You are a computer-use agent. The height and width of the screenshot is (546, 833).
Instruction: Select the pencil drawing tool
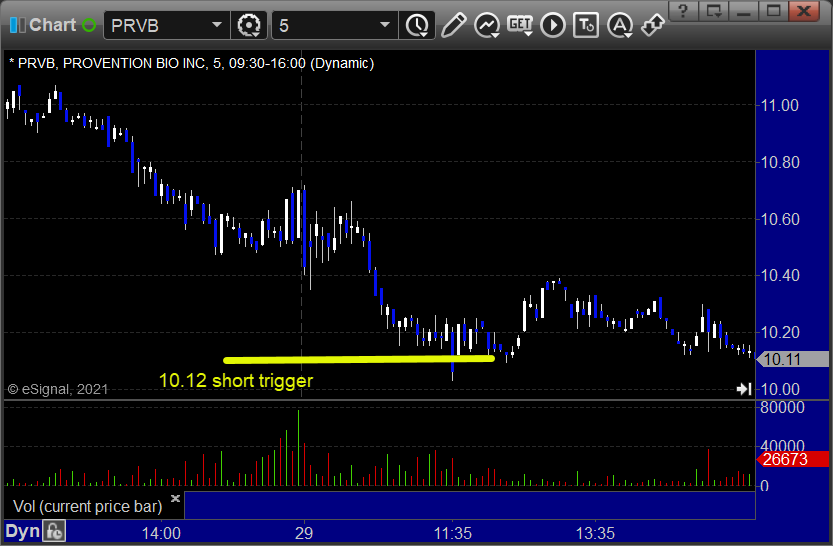(454, 25)
